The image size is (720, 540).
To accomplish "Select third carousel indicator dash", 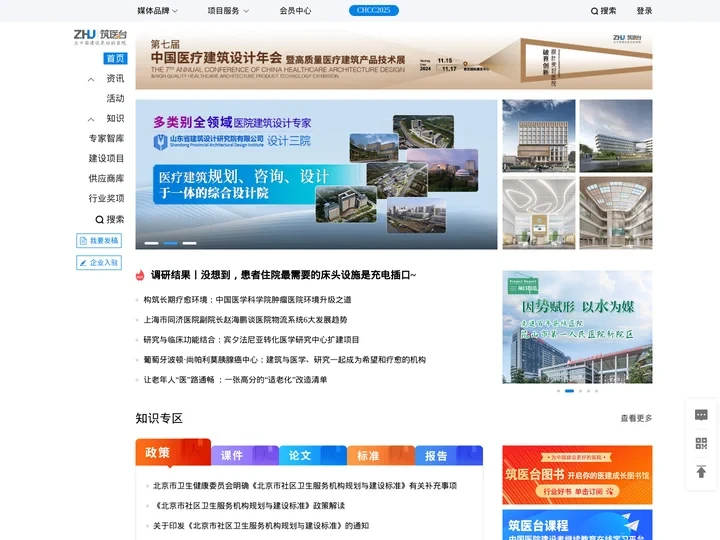I will (x=189, y=243).
